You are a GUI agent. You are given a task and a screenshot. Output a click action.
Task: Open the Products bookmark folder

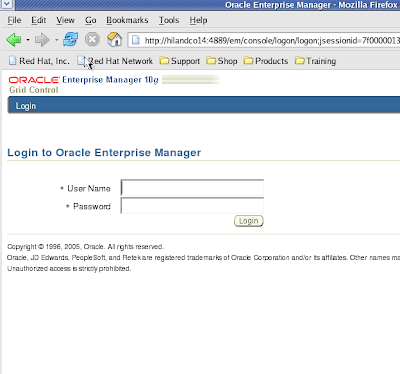(x=266, y=61)
